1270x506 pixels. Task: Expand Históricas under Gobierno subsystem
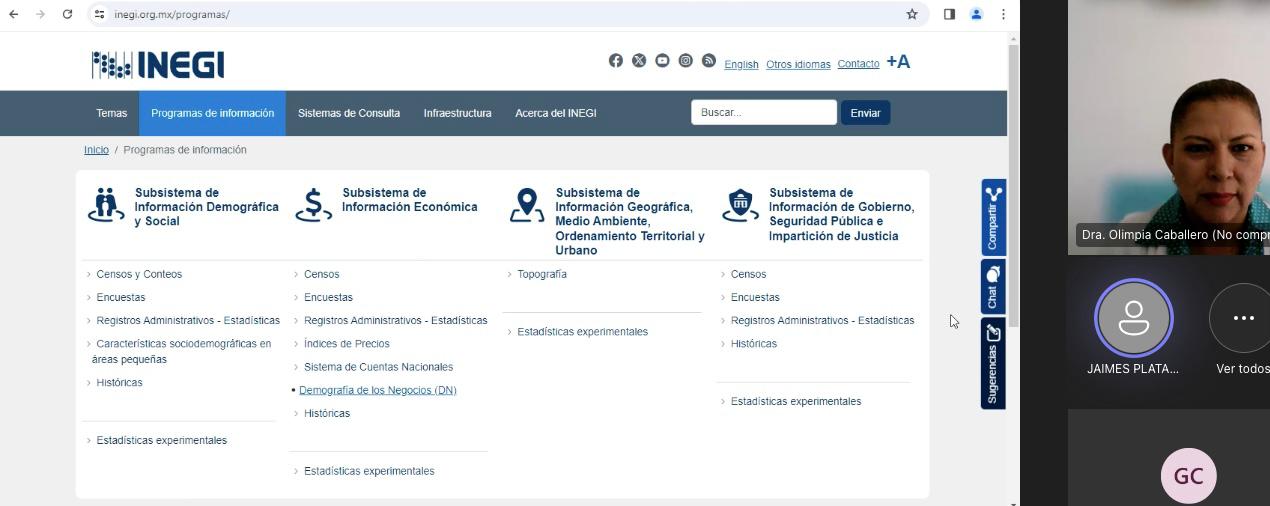[x=753, y=344]
